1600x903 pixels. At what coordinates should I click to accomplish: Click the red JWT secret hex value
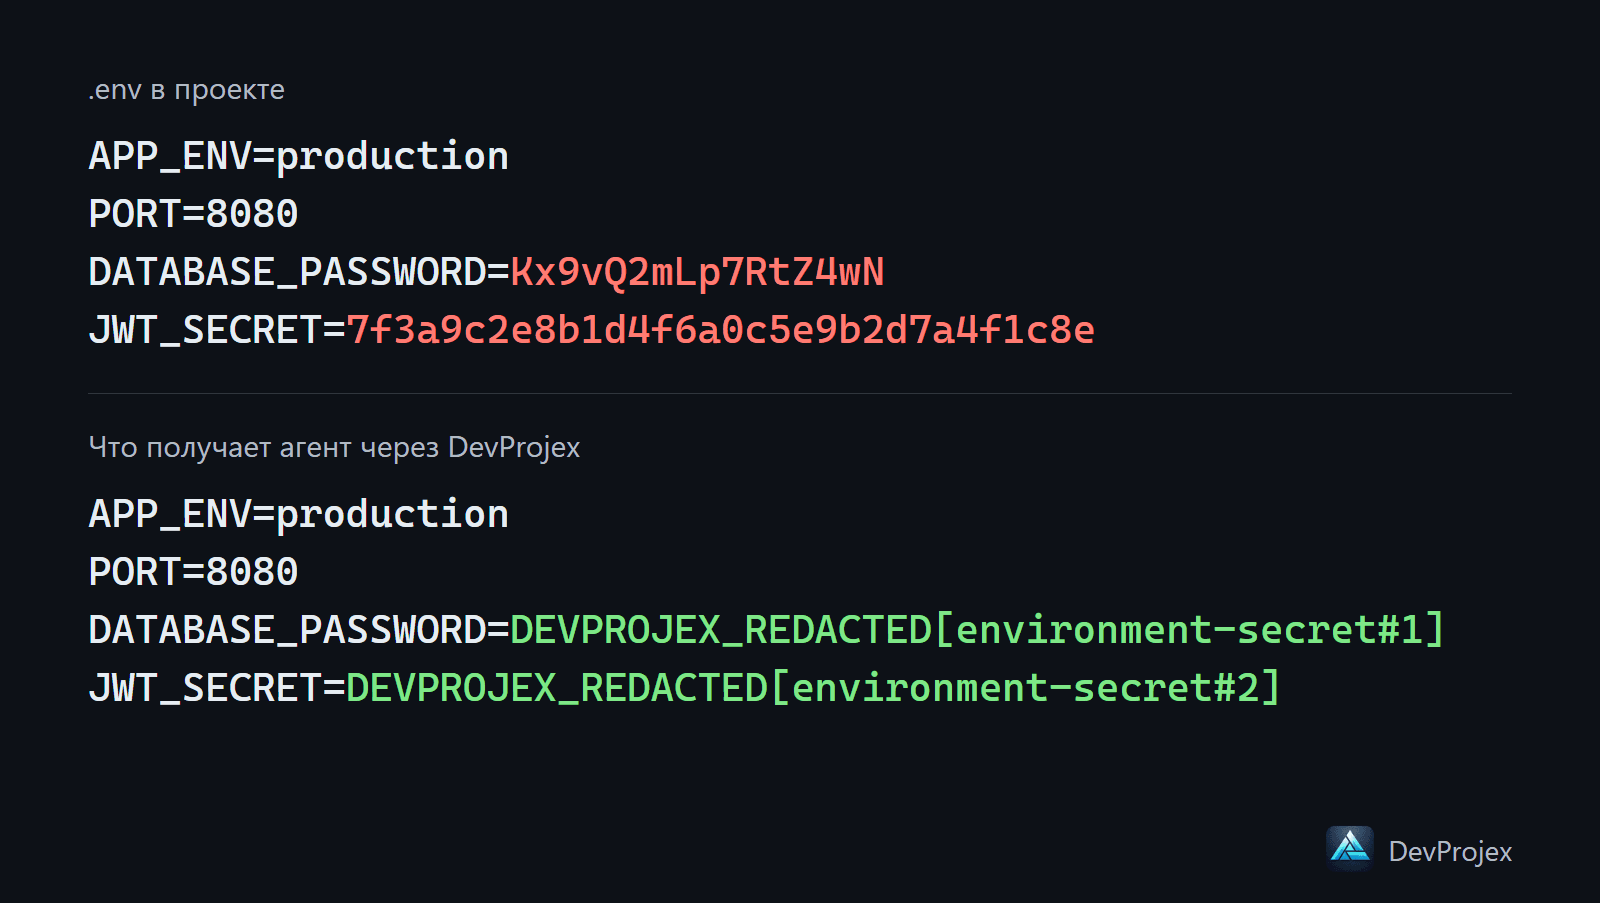click(x=720, y=330)
